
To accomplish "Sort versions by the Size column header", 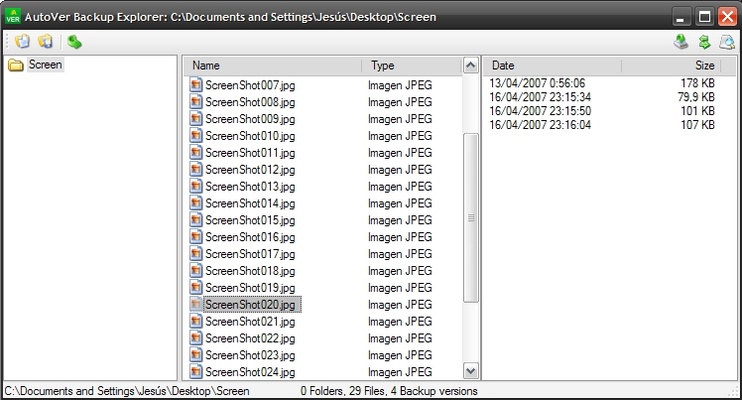I will (x=671, y=65).
